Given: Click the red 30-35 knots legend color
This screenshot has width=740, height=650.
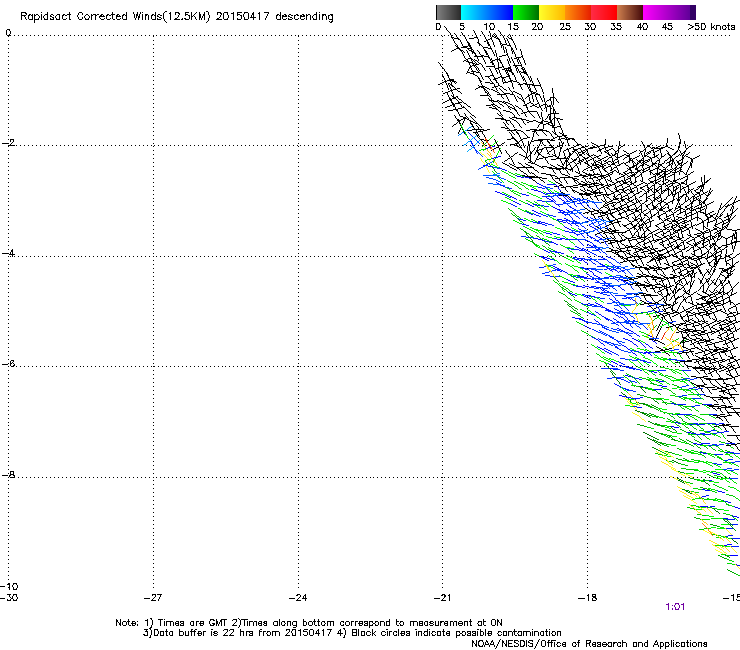Looking at the screenshot, I should [x=604, y=12].
